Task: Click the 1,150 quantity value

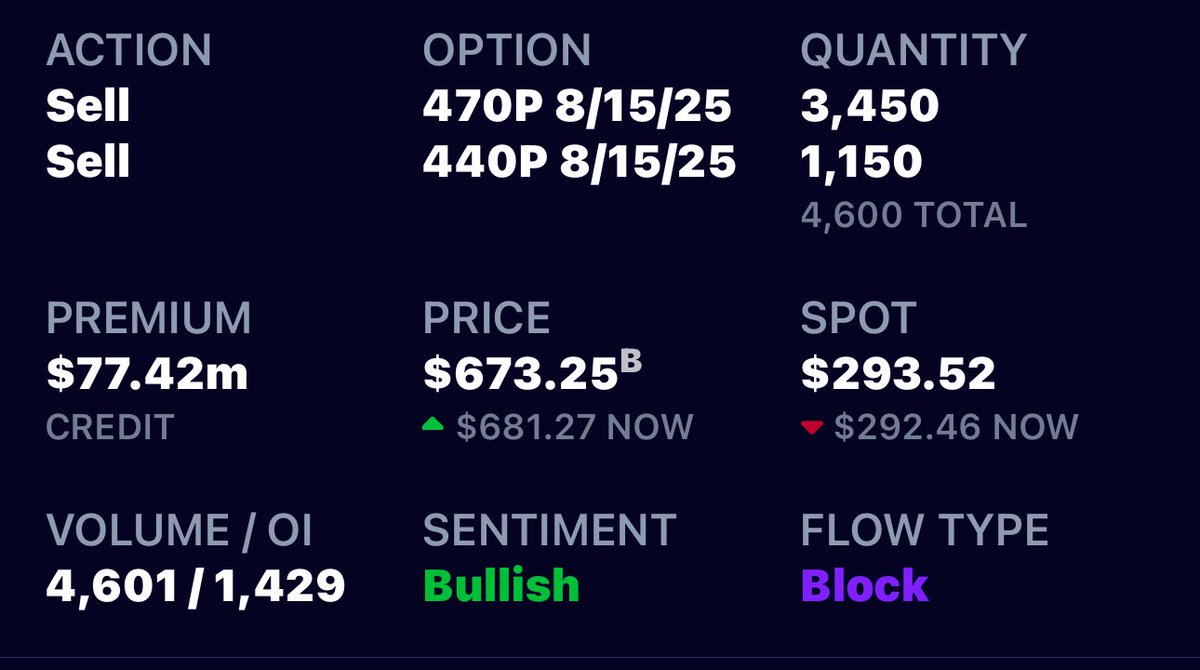Action: tap(861, 160)
